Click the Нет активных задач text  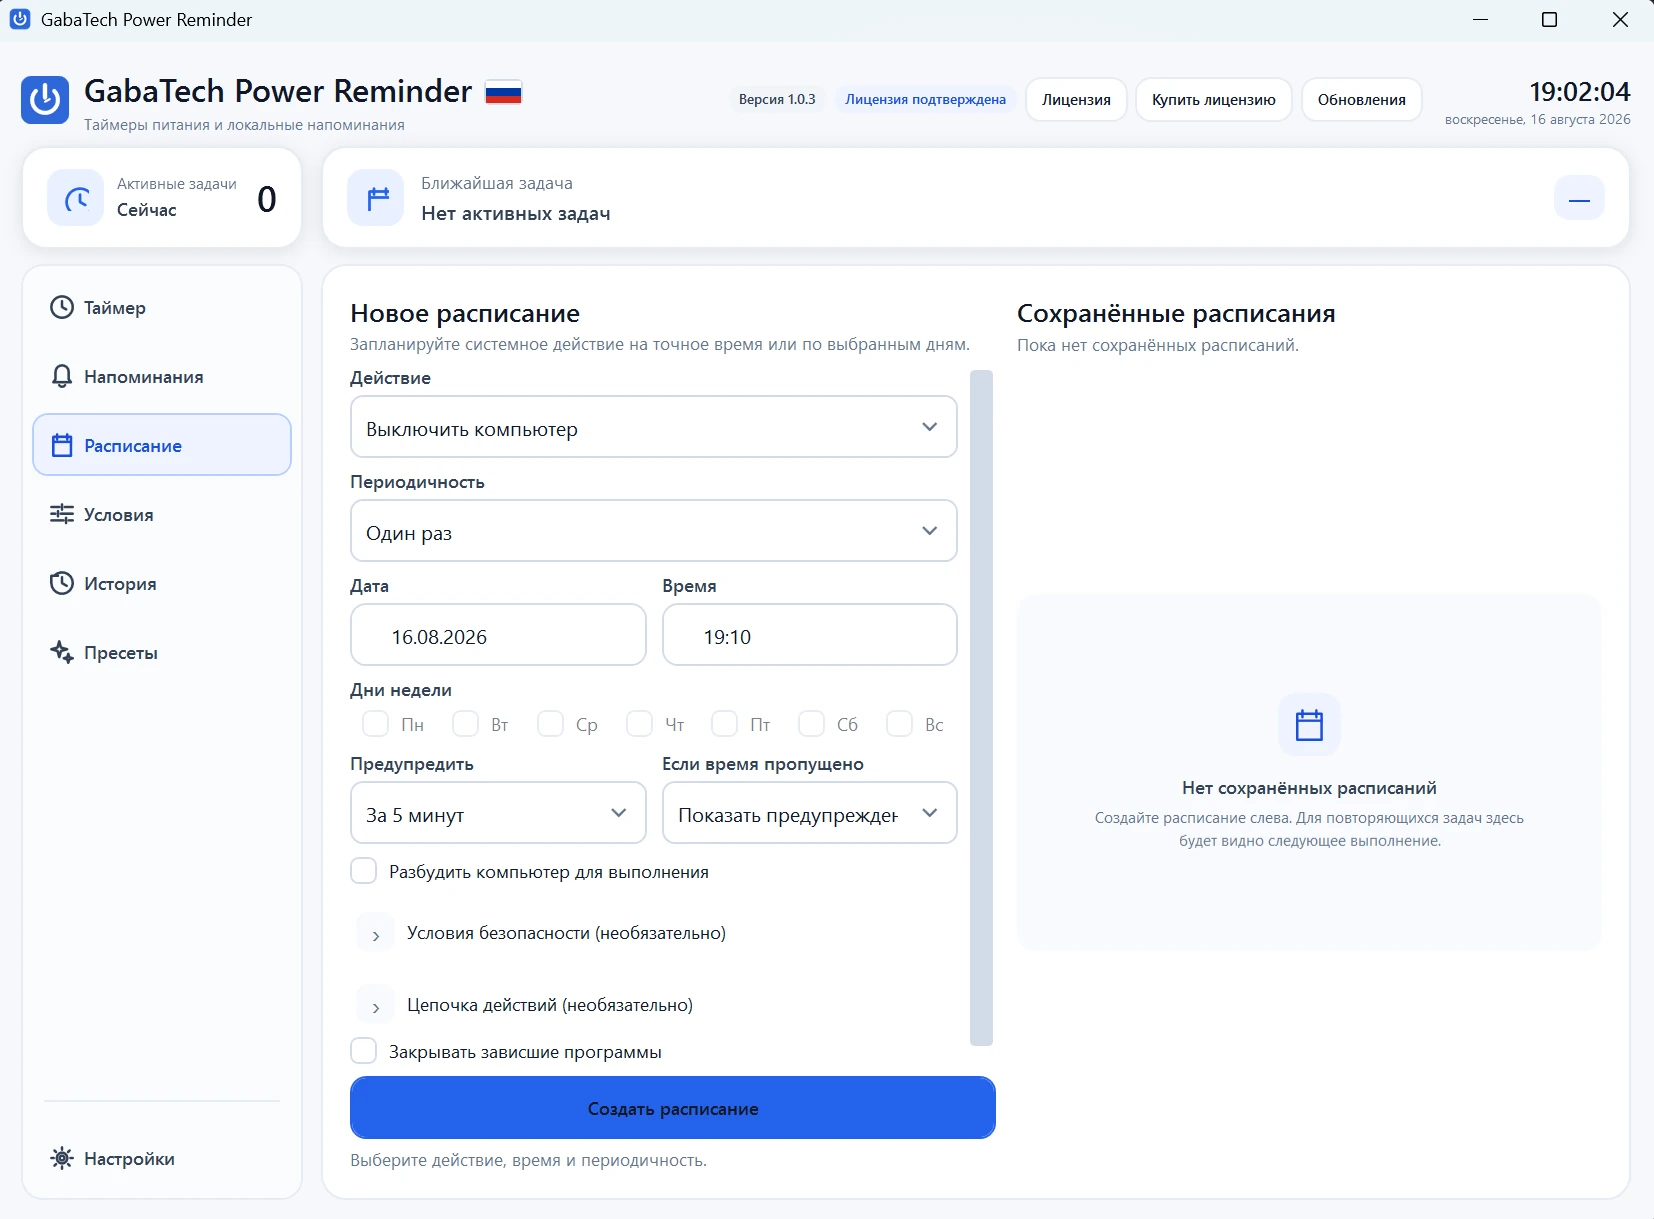click(516, 213)
